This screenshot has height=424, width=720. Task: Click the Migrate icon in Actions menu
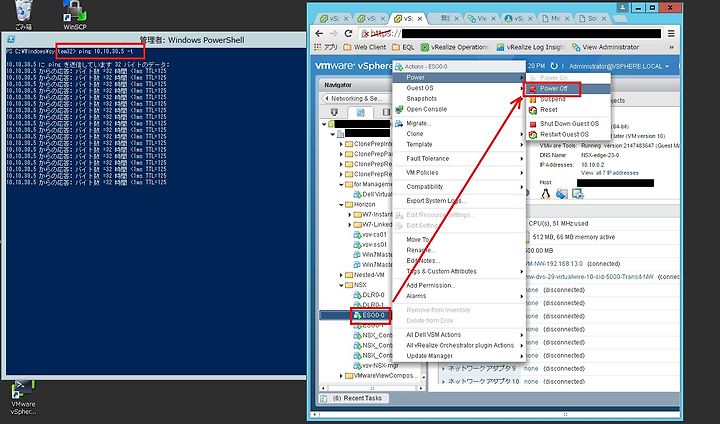click(399, 124)
